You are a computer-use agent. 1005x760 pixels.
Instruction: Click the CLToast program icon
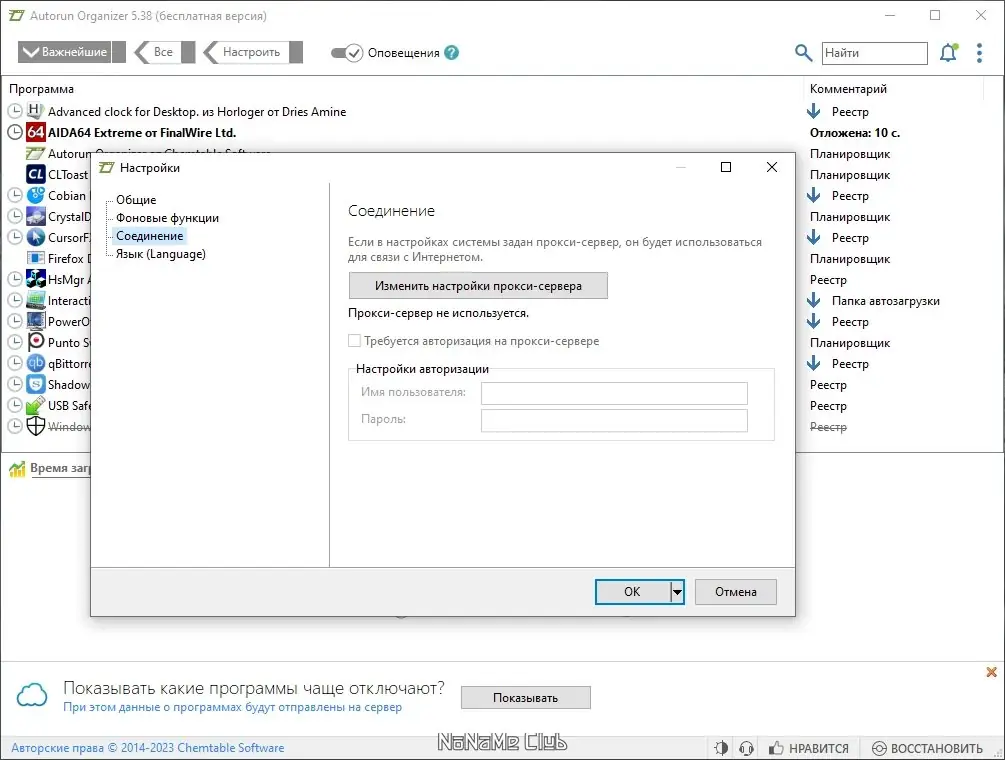36,174
